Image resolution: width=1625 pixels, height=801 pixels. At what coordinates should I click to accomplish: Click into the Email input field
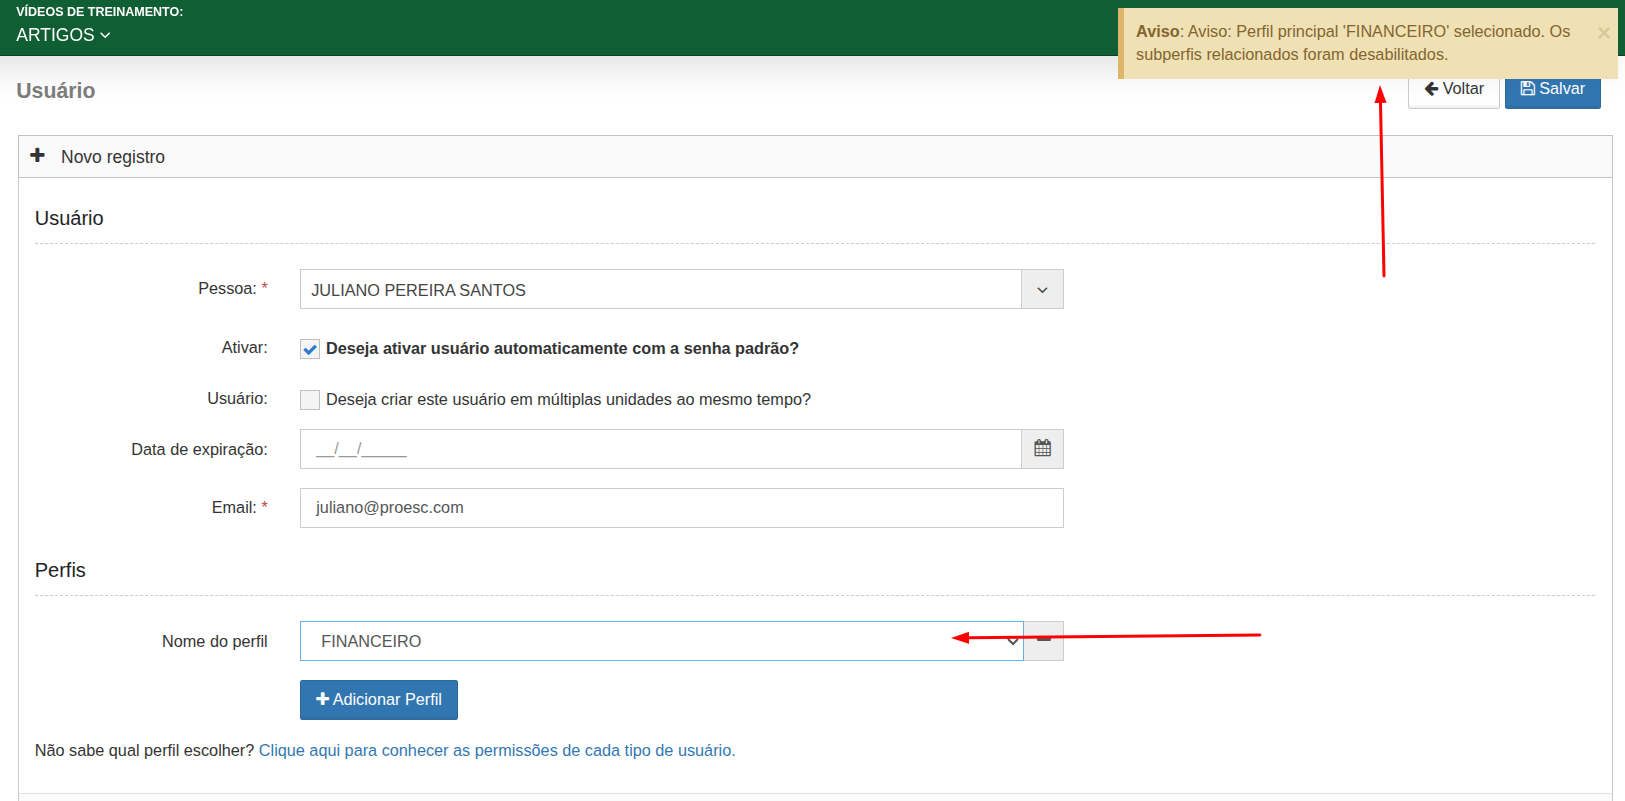[681, 508]
